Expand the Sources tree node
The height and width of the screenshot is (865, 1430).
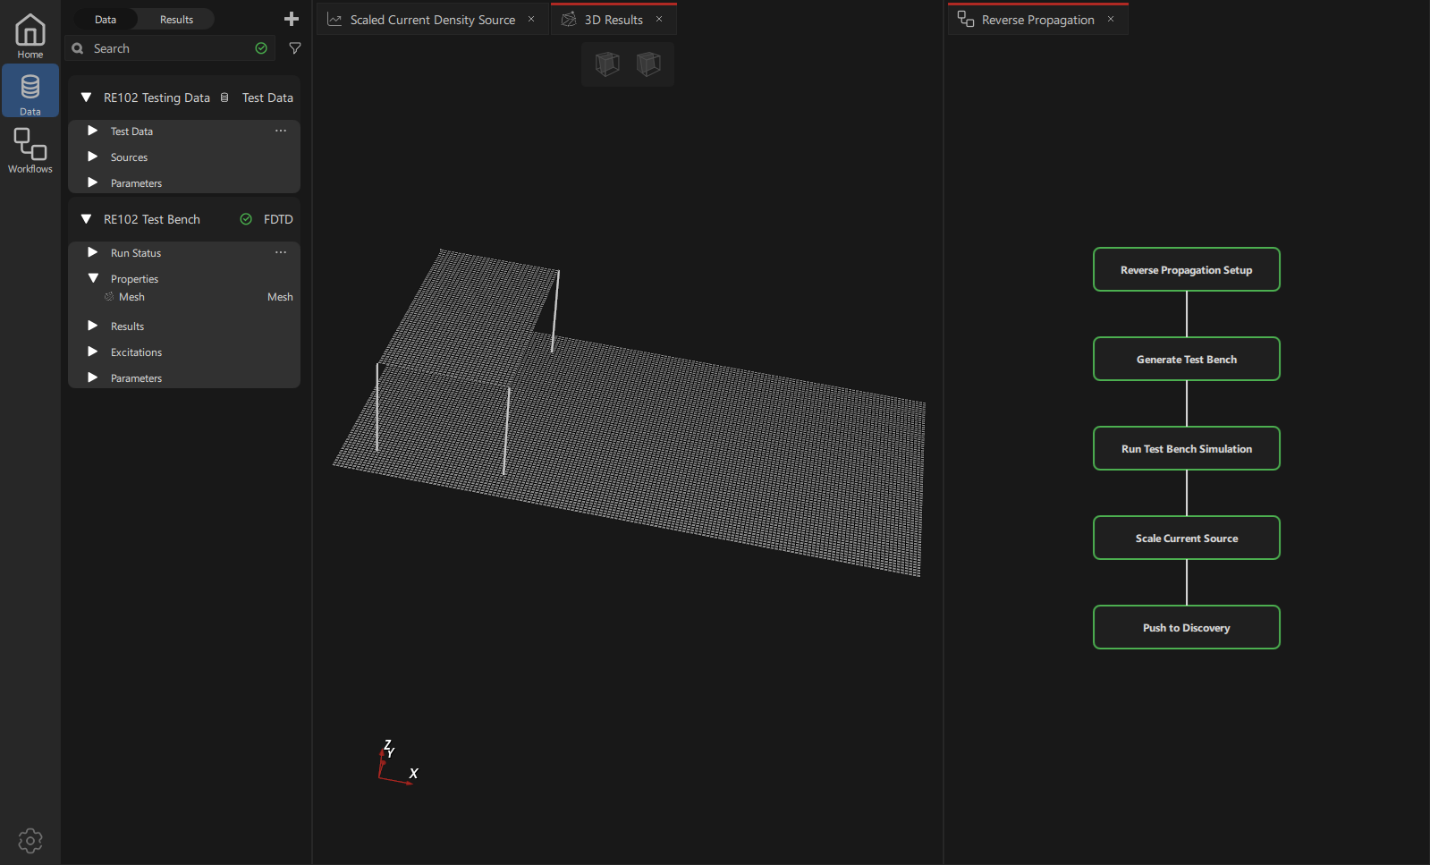coord(92,157)
